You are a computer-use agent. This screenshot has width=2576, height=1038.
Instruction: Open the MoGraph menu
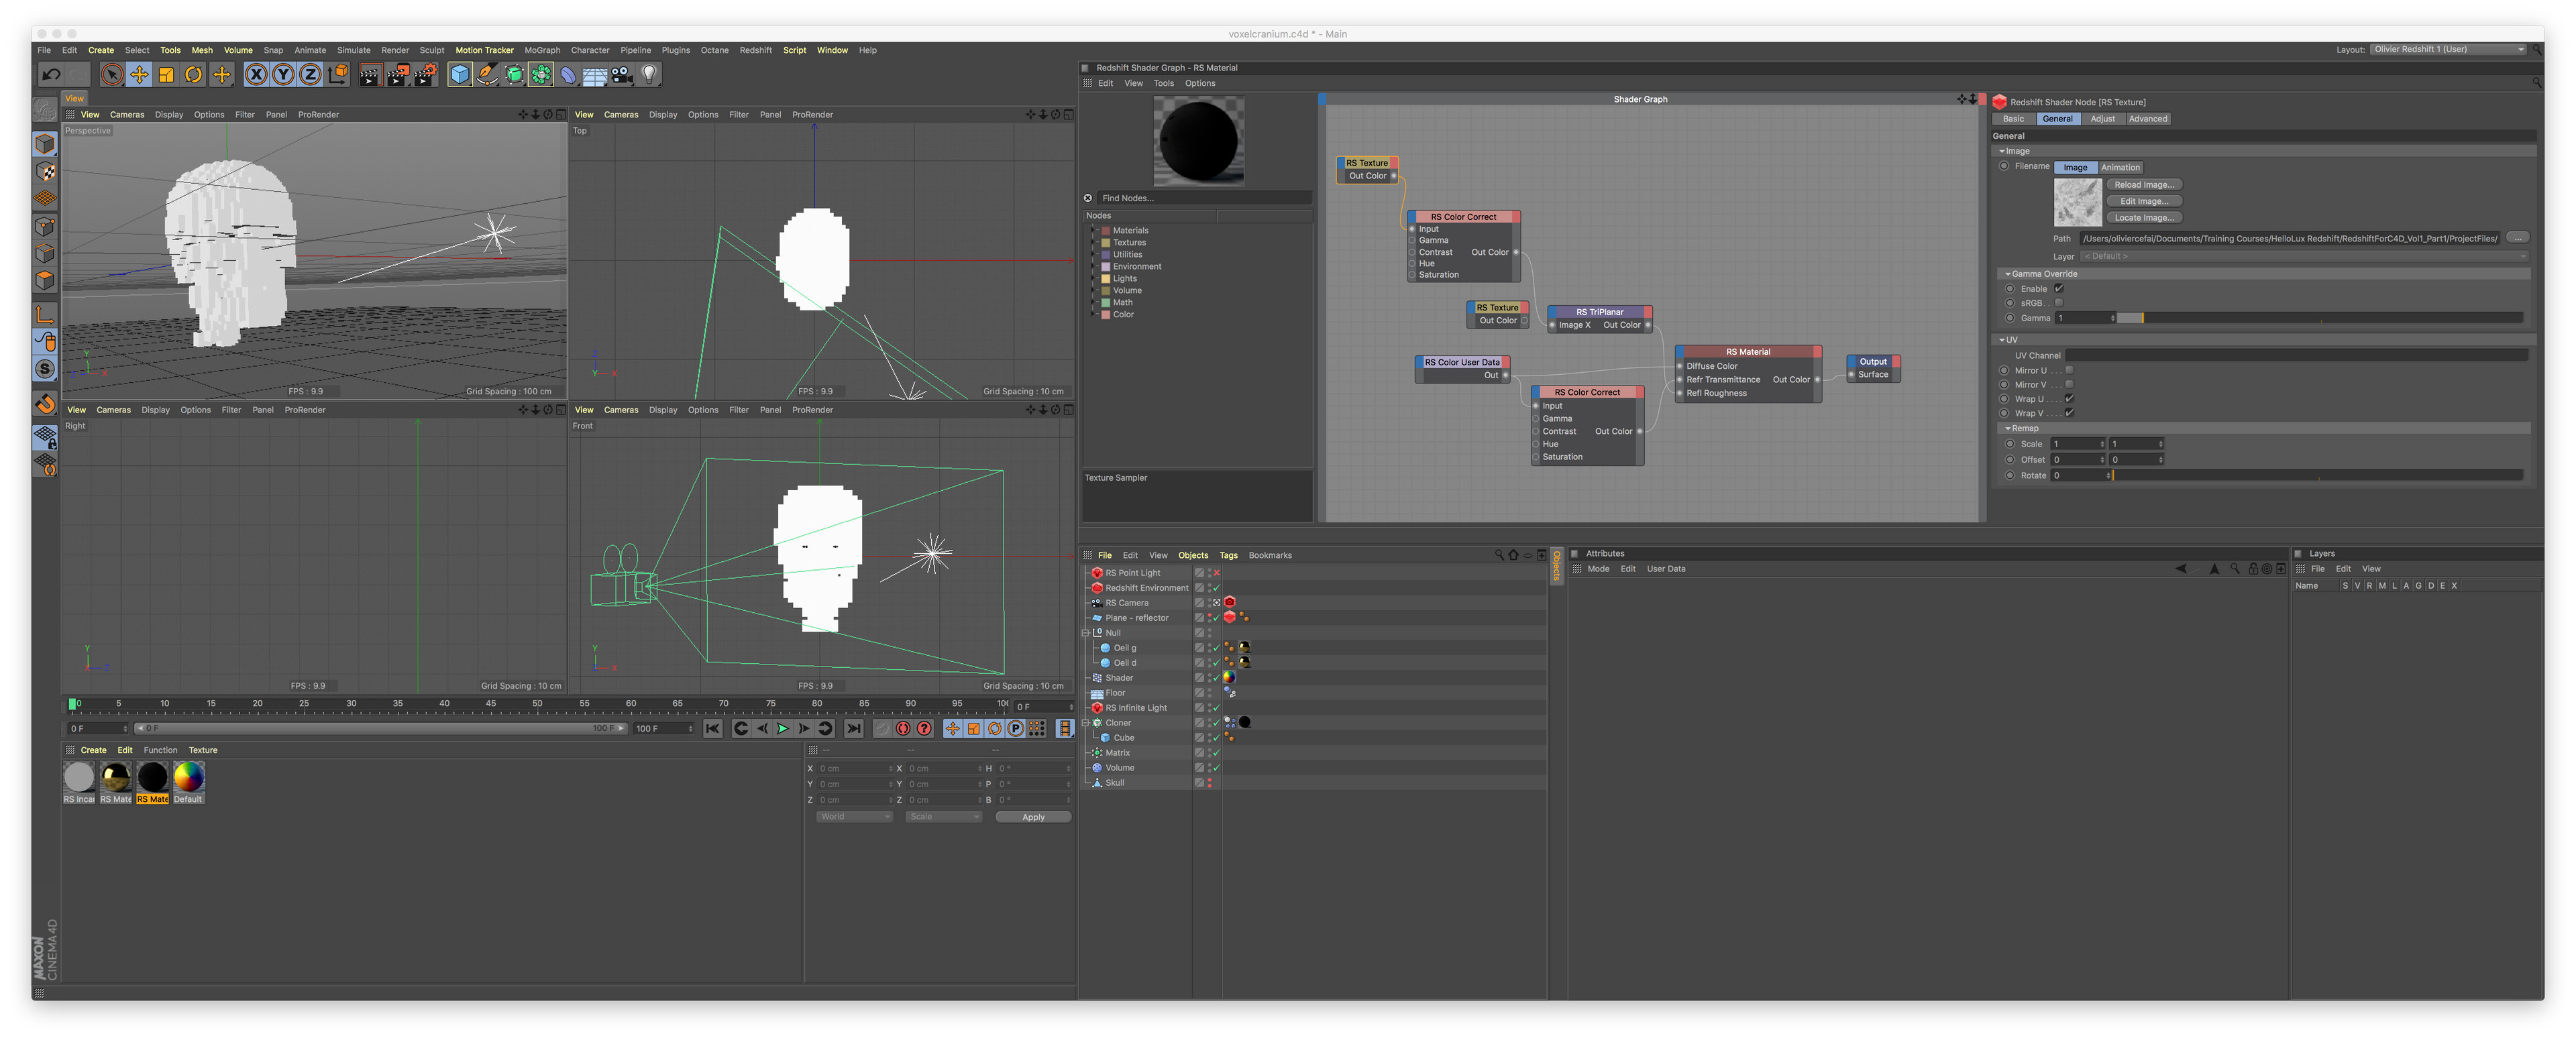click(542, 50)
